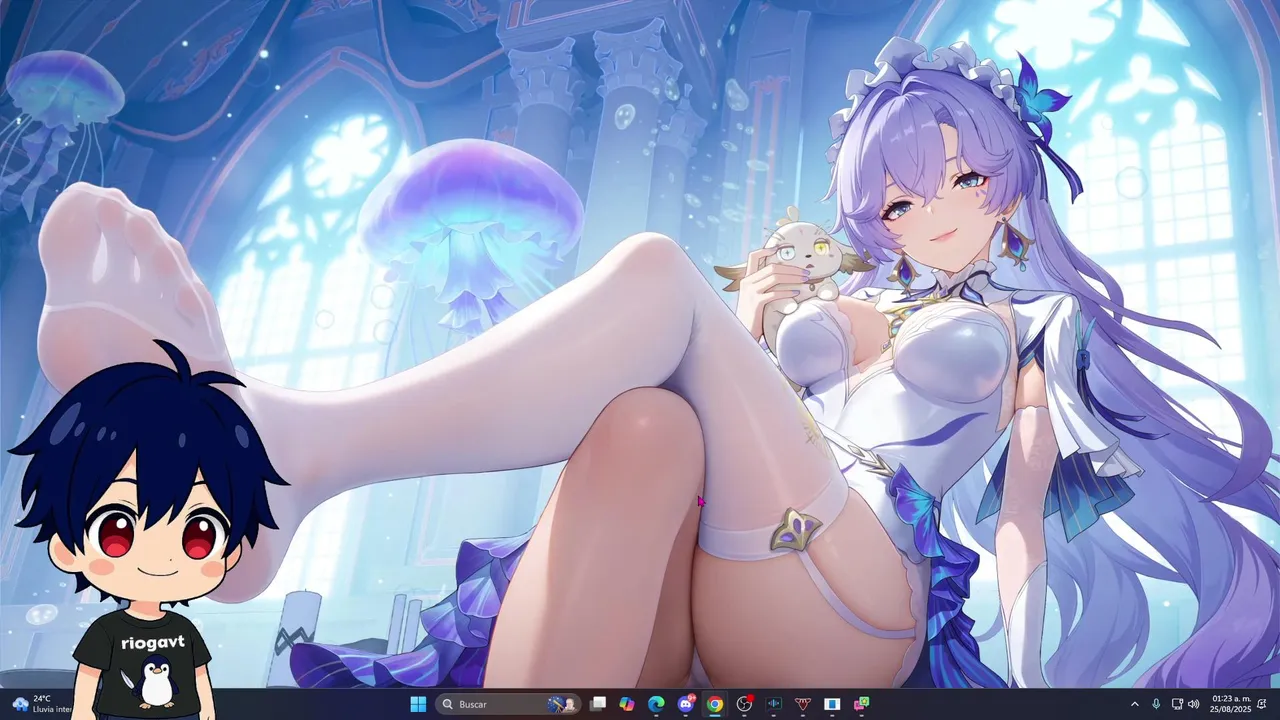Click the telescope search highlight image

pos(562,704)
